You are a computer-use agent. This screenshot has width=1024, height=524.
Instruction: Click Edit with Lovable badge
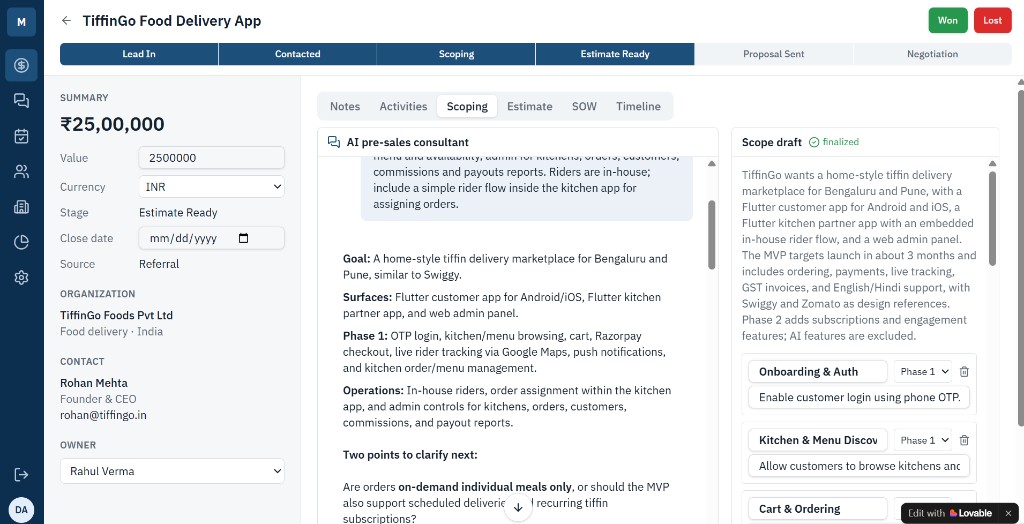point(950,514)
